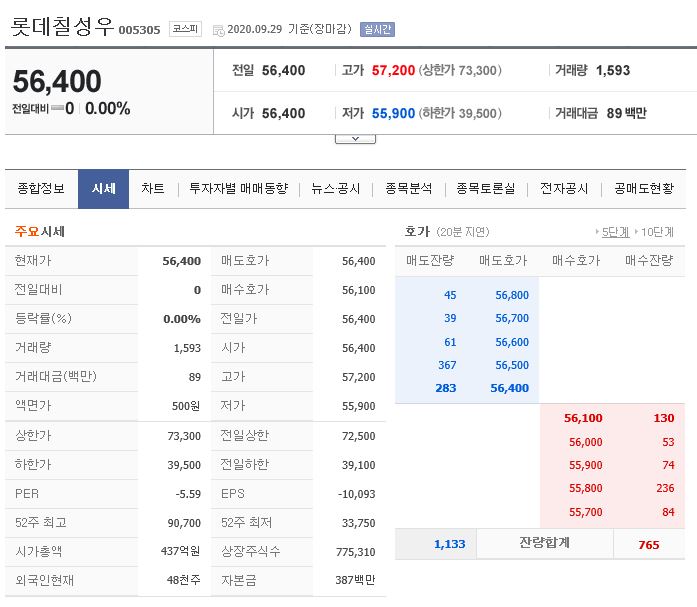Click 전일상한 value 72,500

coord(359,436)
